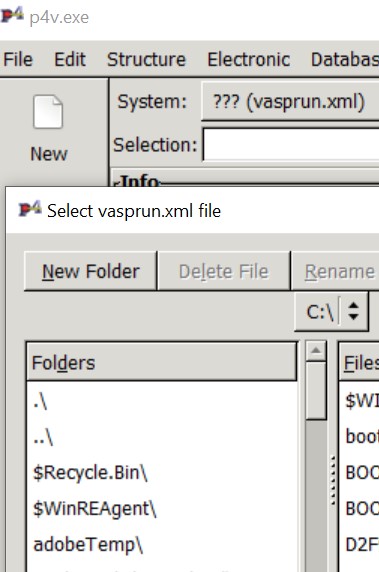Select the ..\ parent folder entry
The width and height of the screenshot is (379, 572).
pos(162,437)
